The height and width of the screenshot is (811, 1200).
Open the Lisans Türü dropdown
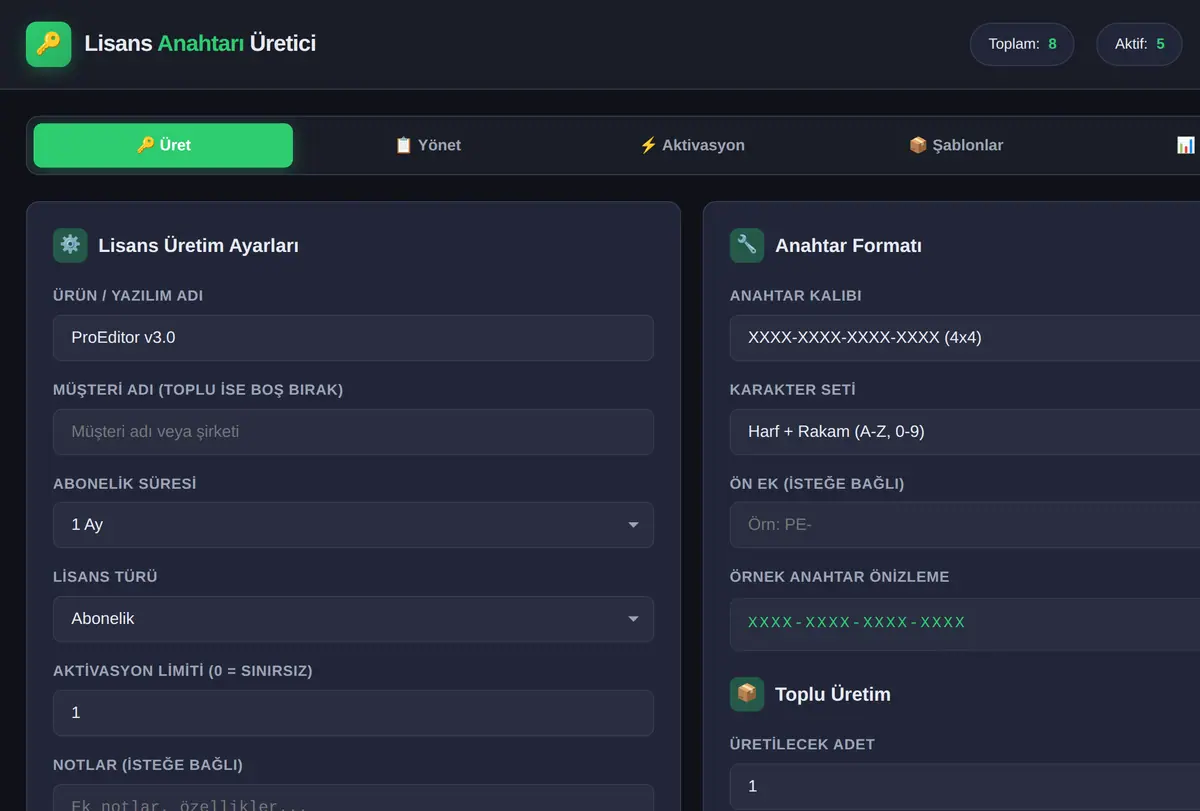(353, 619)
